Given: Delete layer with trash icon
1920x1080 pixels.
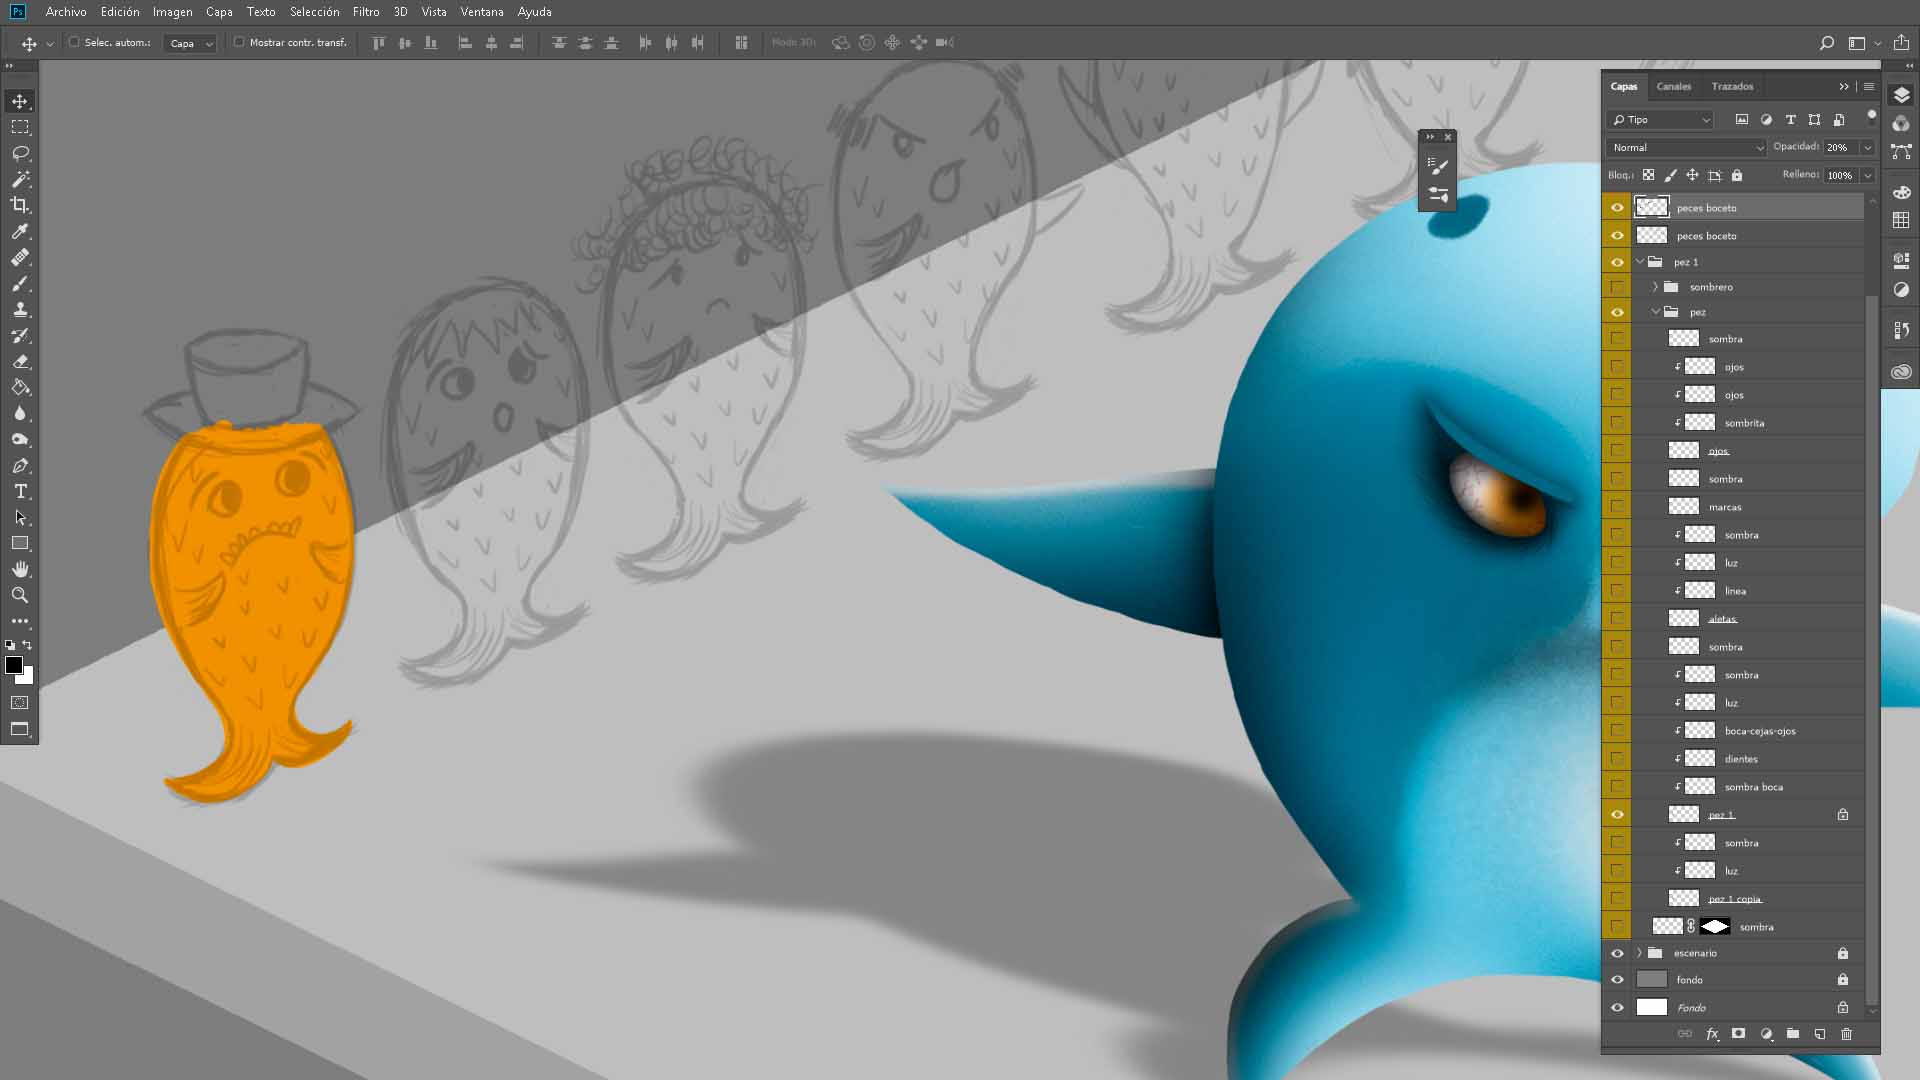Looking at the screenshot, I should (x=1846, y=1034).
